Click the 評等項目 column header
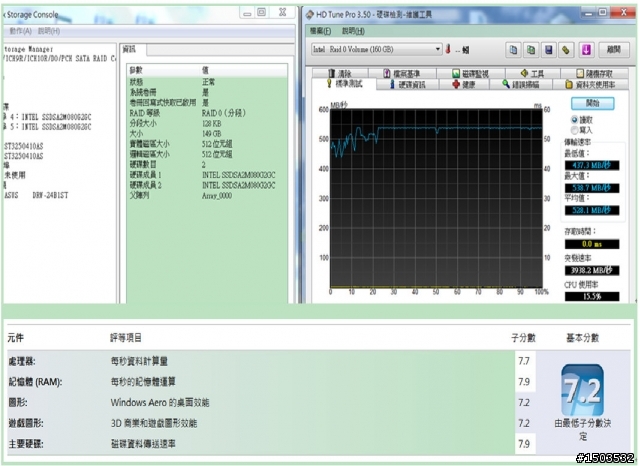This screenshot has width=640, height=466. (x=126, y=338)
